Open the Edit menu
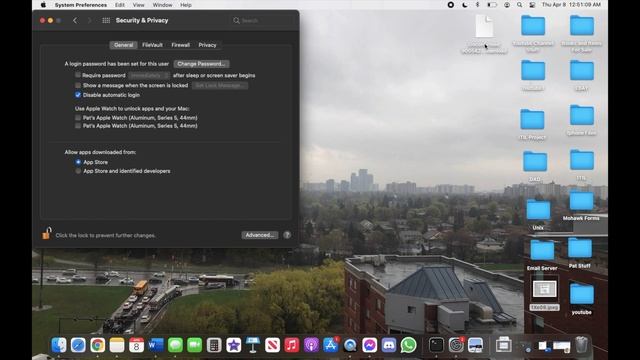This screenshot has width=640, height=360. pyautogui.click(x=120, y=5)
